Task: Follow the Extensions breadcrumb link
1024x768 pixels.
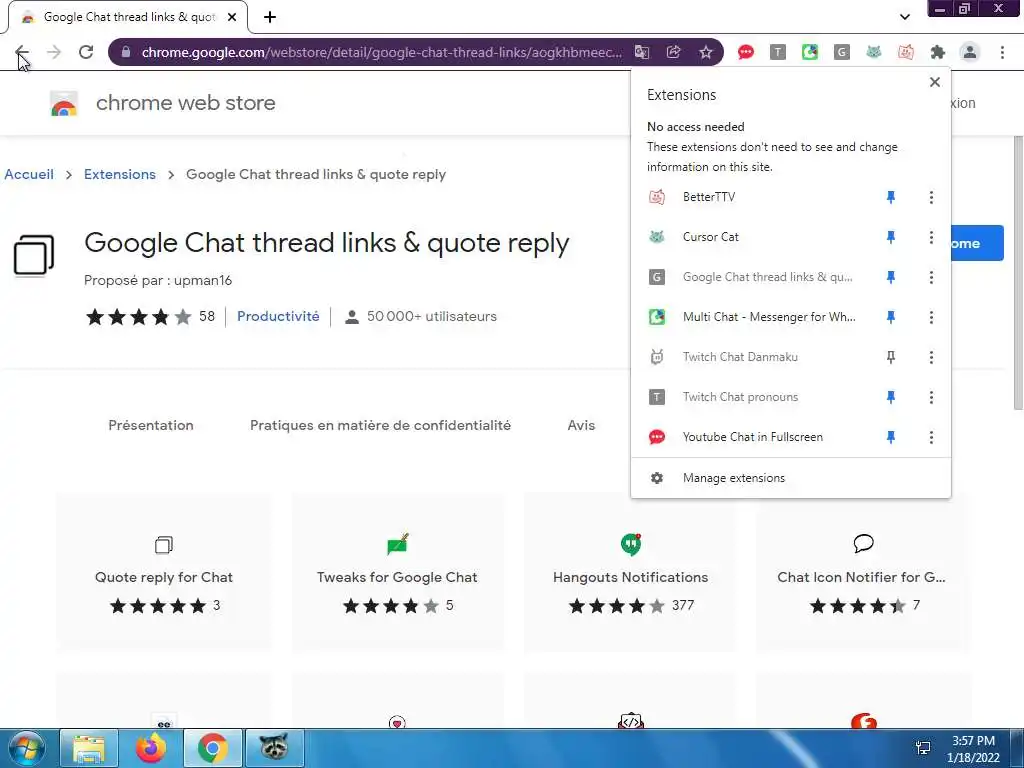Action: click(x=120, y=174)
